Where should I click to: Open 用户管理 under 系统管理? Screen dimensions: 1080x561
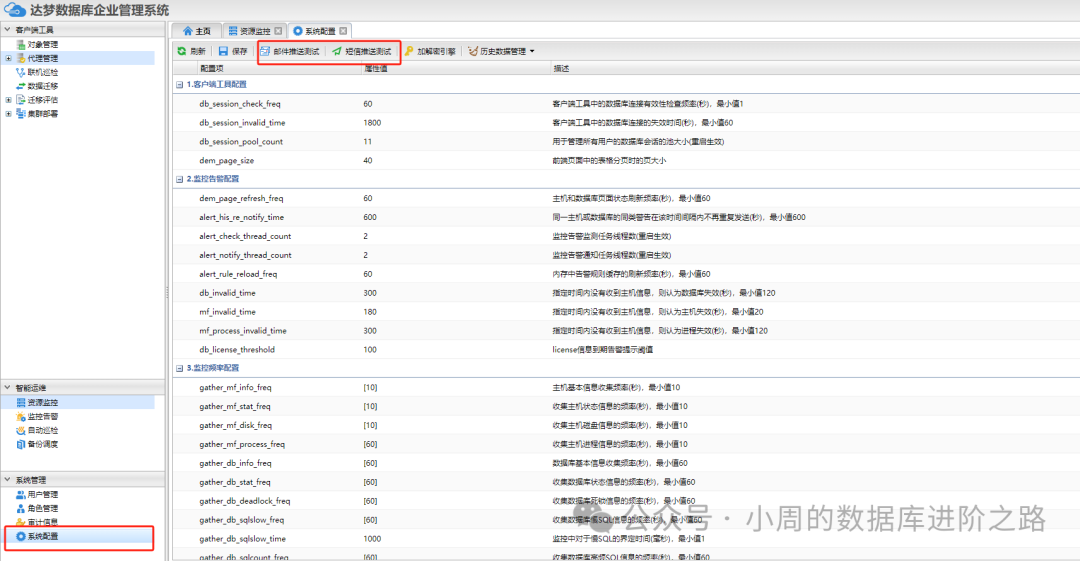[x=43, y=495]
